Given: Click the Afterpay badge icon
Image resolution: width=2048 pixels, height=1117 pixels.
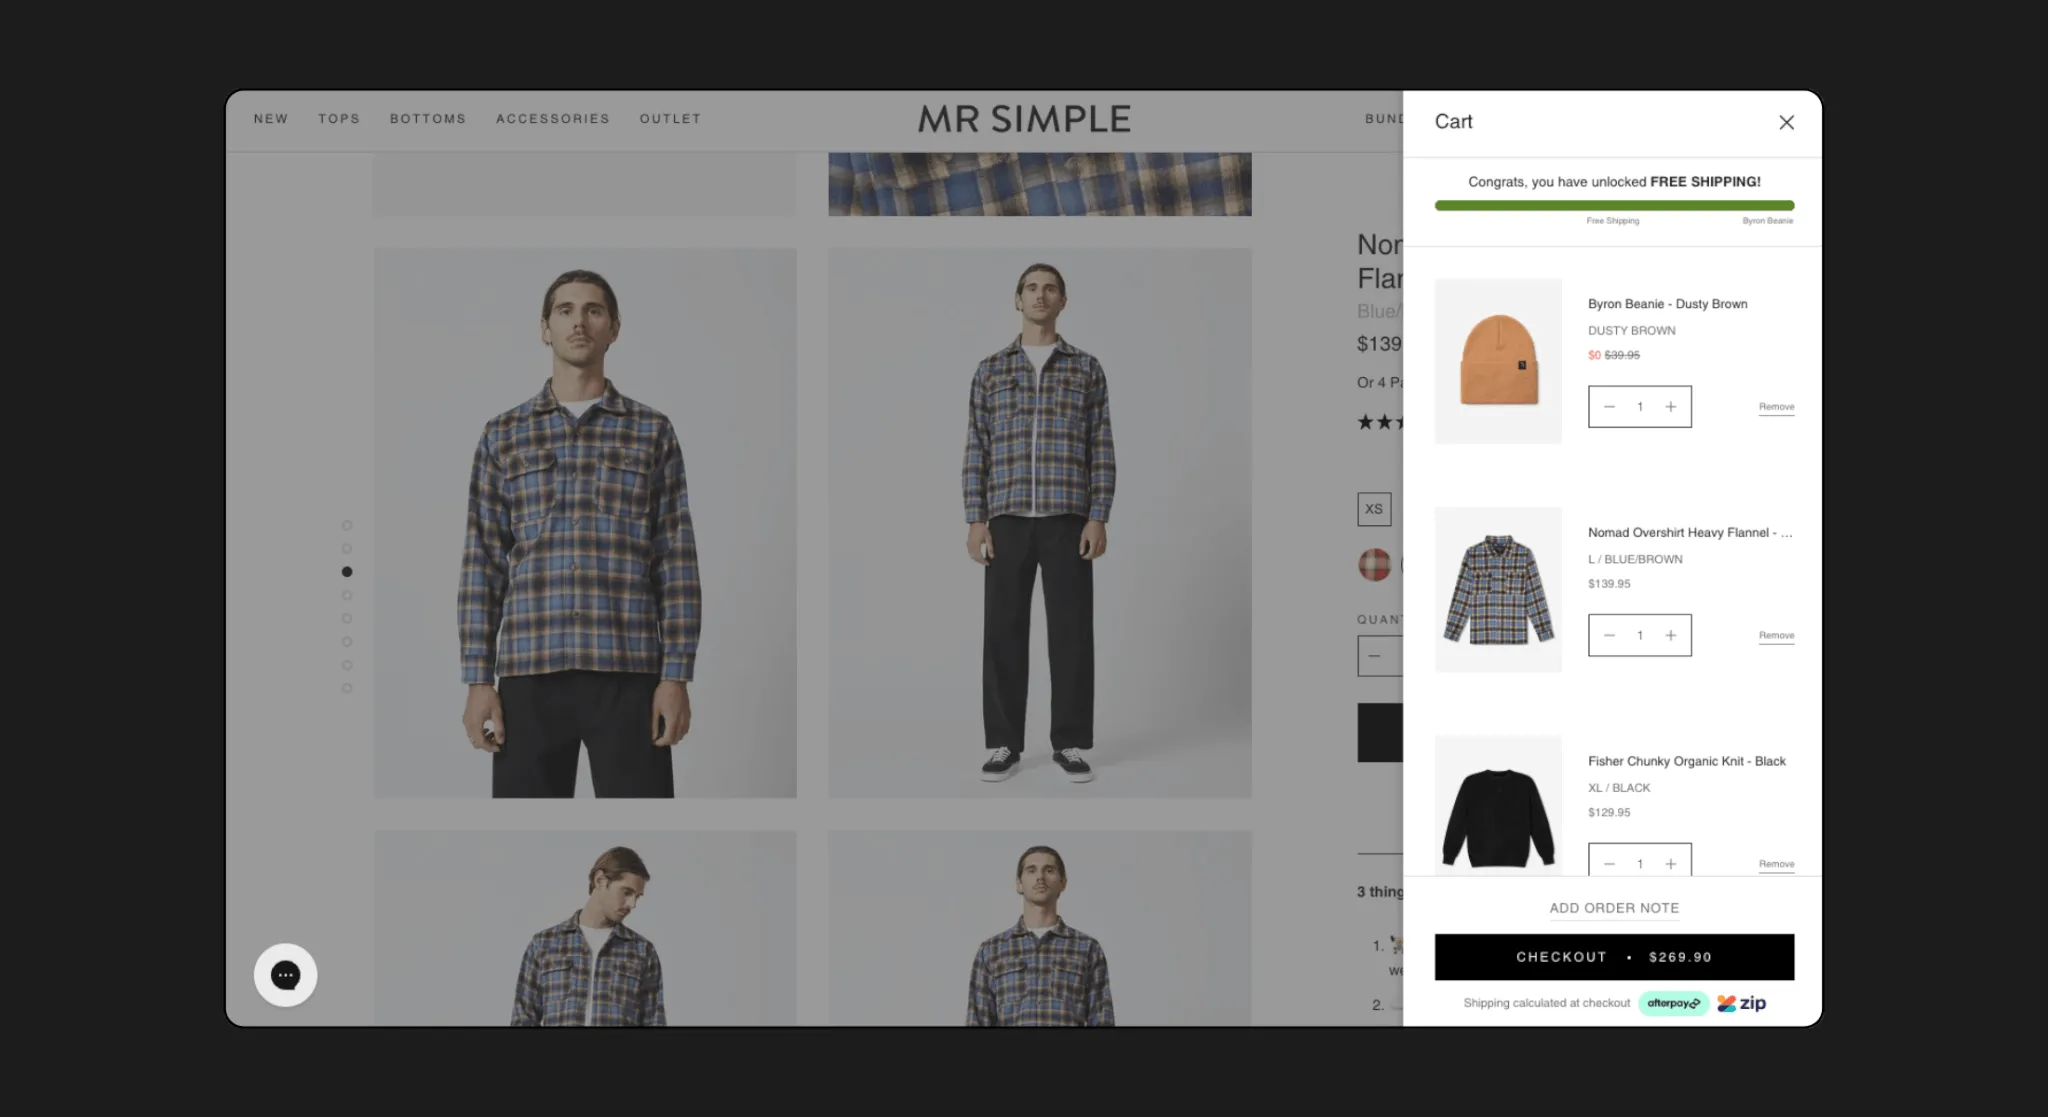Looking at the screenshot, I should (x=1673, y=1003).
